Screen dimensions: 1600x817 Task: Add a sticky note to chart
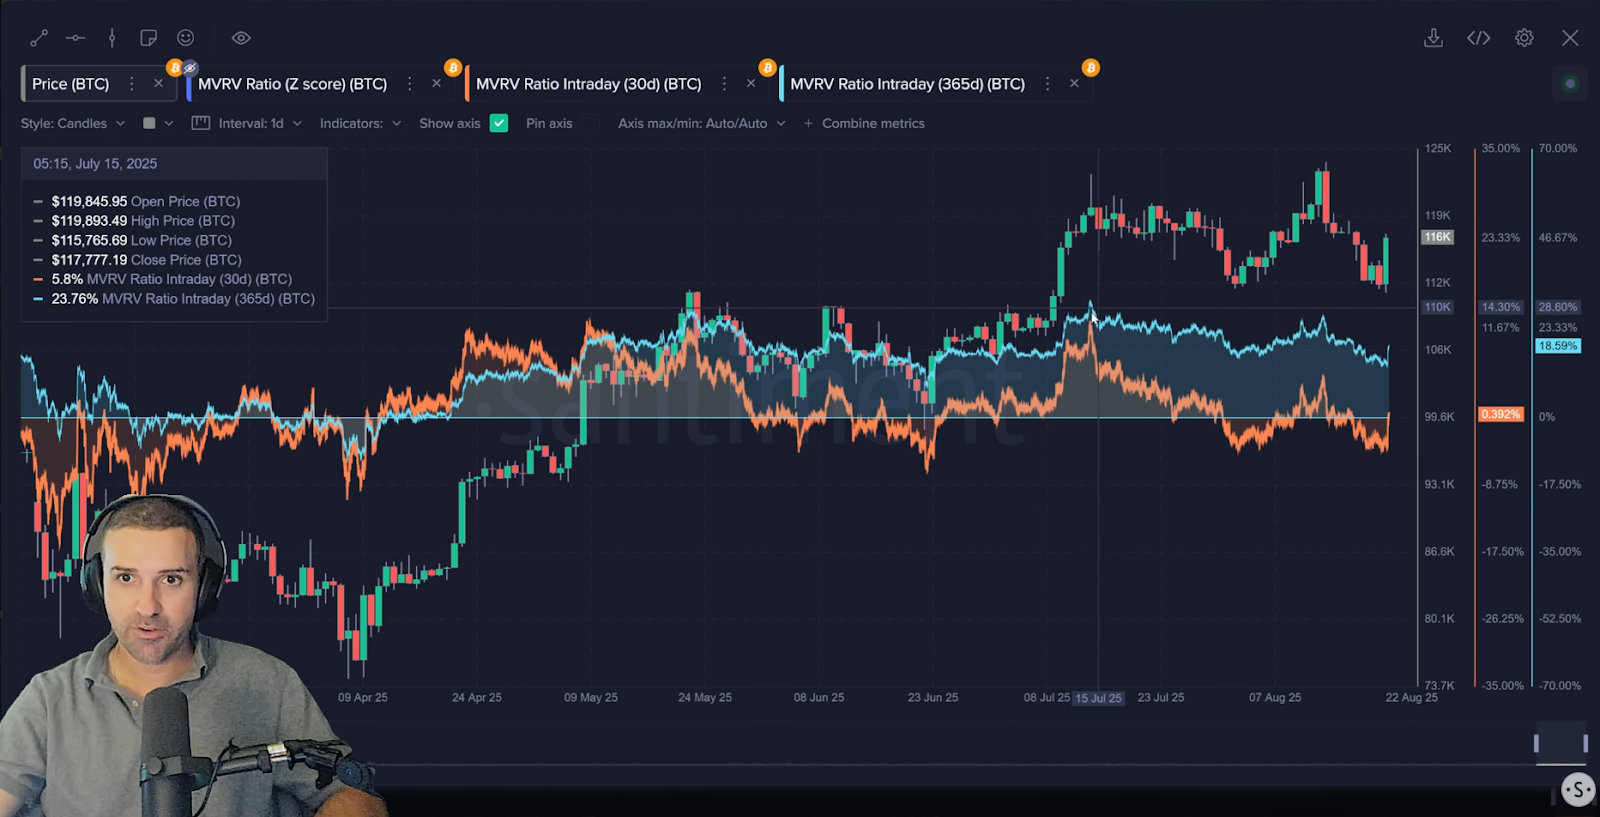[148, 38]
